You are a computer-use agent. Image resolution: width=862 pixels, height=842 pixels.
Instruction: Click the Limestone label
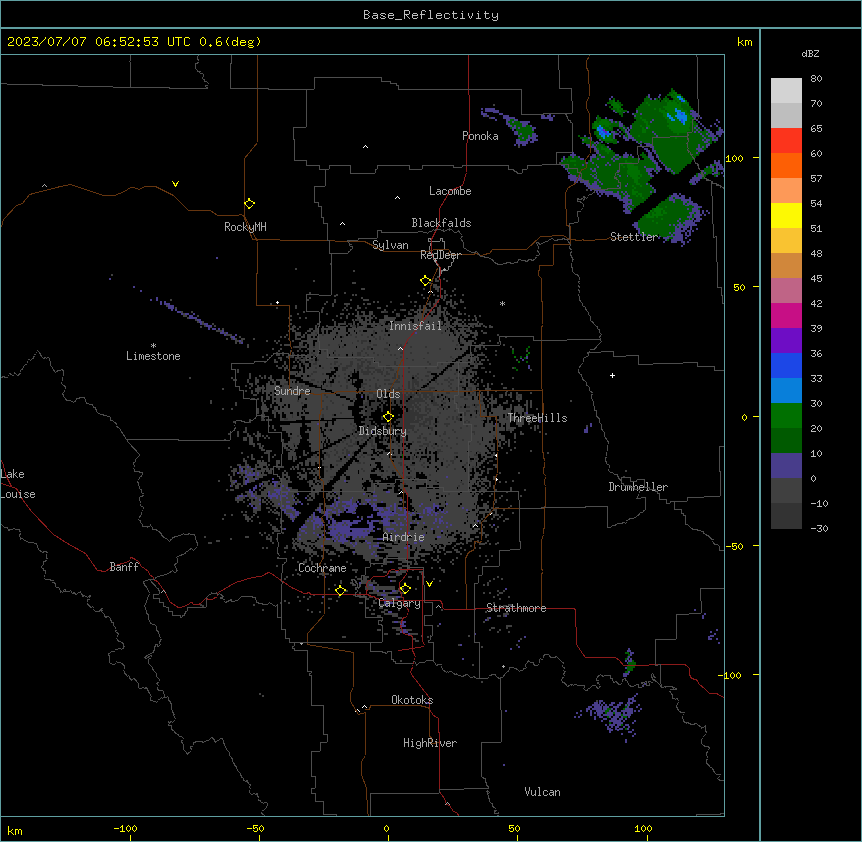pos(153,356)
